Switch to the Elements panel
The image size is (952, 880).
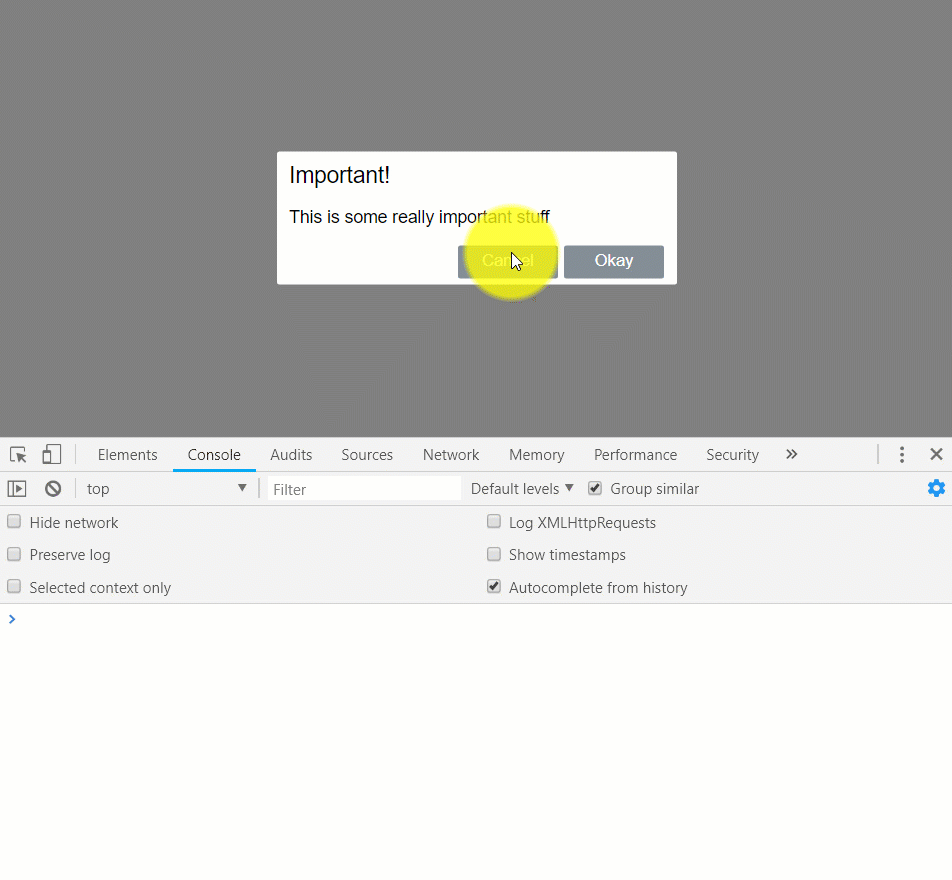127,454
